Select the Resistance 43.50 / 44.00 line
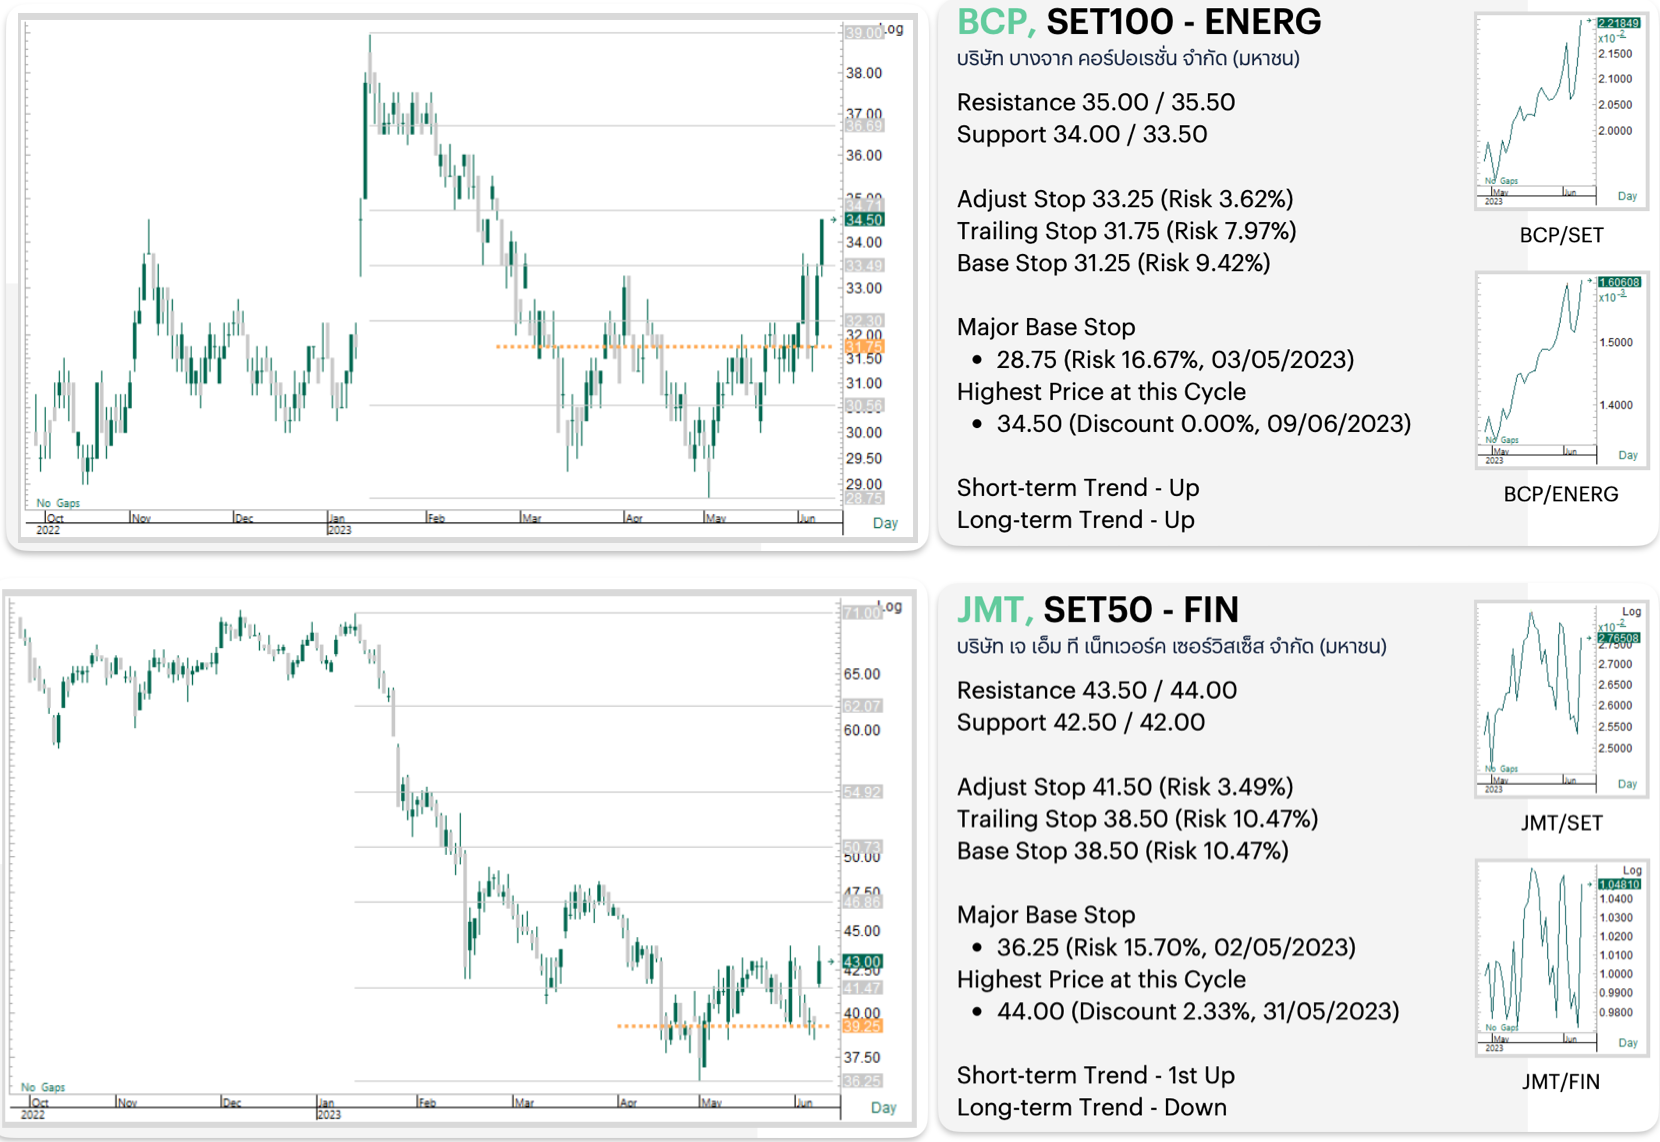The image size is (1660, 1142). click(x=1097, y=690)
